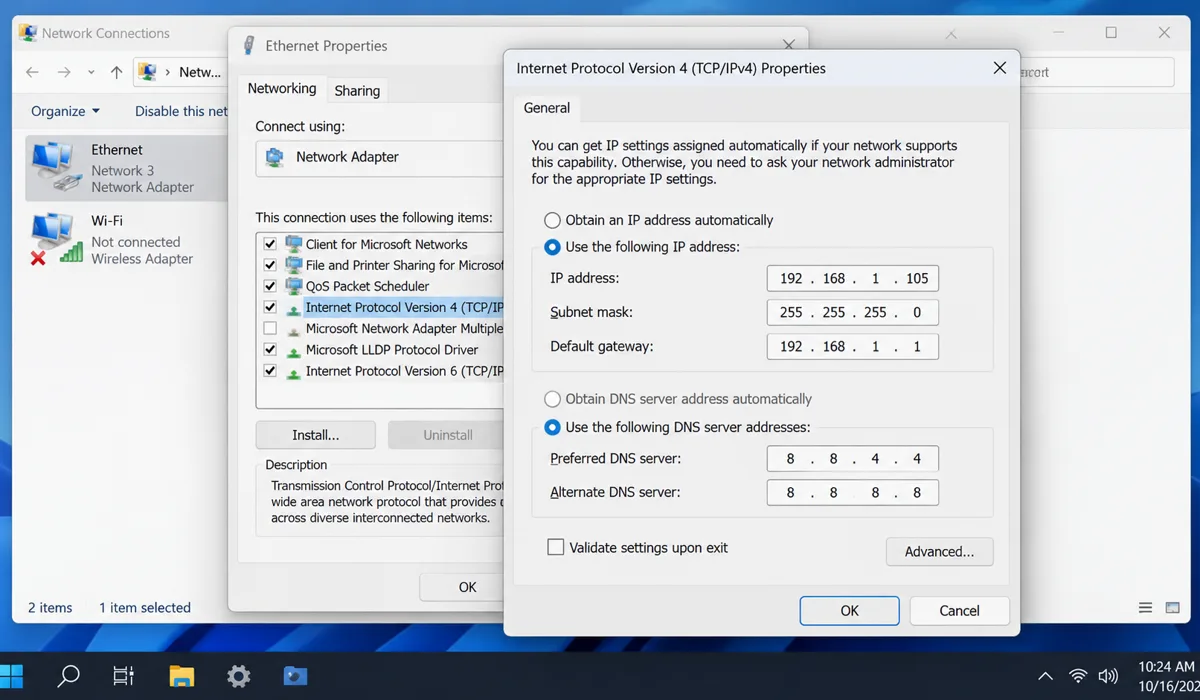Uncheck QoS Packet Scheduler
This screenshot has width=1200, height=700.
pyautogui.click(x=270, y=286)
